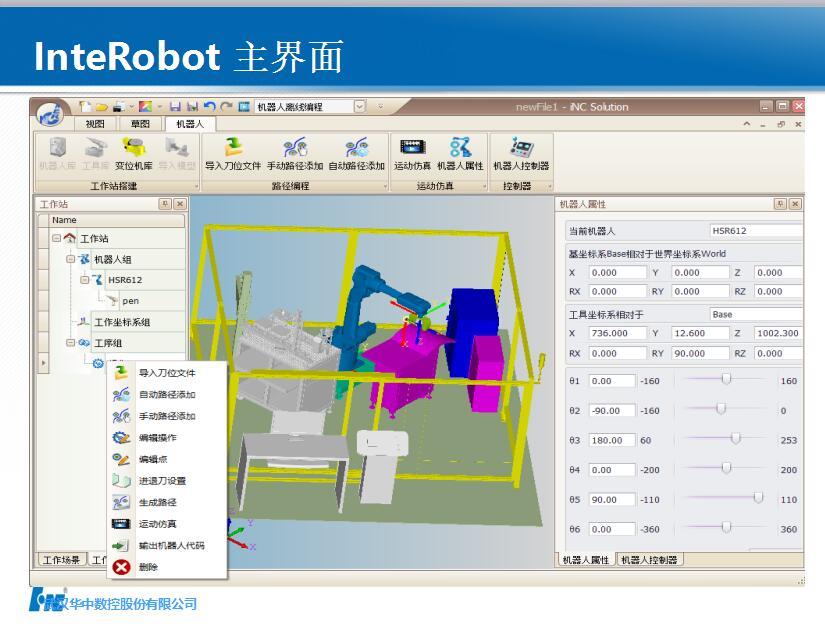
Task: Choose 手动路径添加 from the context menu
Action: point(167,416)
